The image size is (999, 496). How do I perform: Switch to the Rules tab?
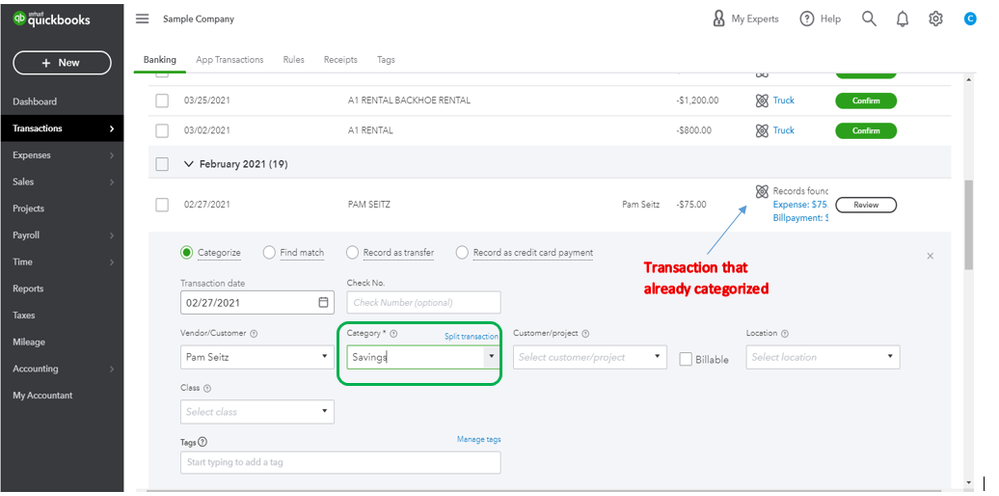coord(294,59)
